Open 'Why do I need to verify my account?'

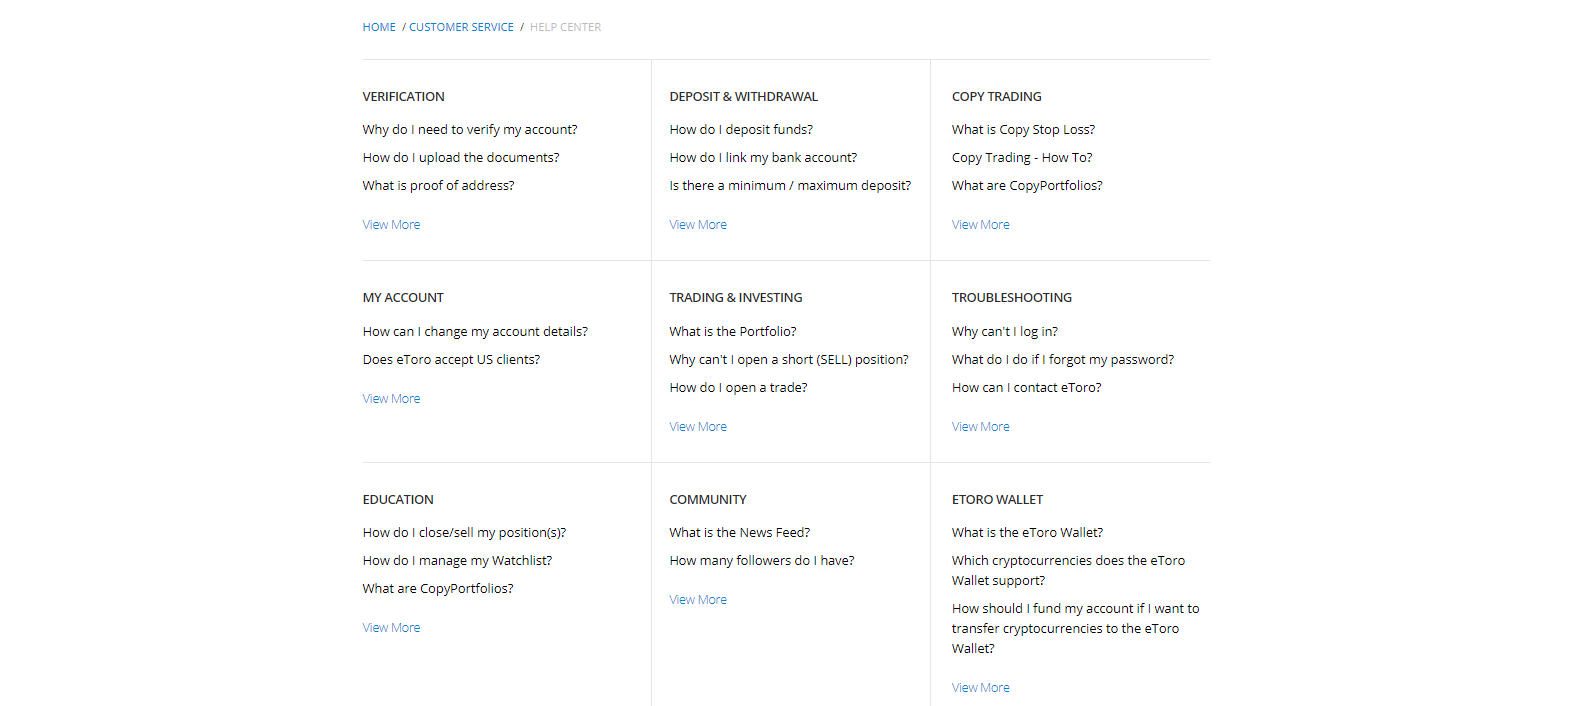pos(470,130)
